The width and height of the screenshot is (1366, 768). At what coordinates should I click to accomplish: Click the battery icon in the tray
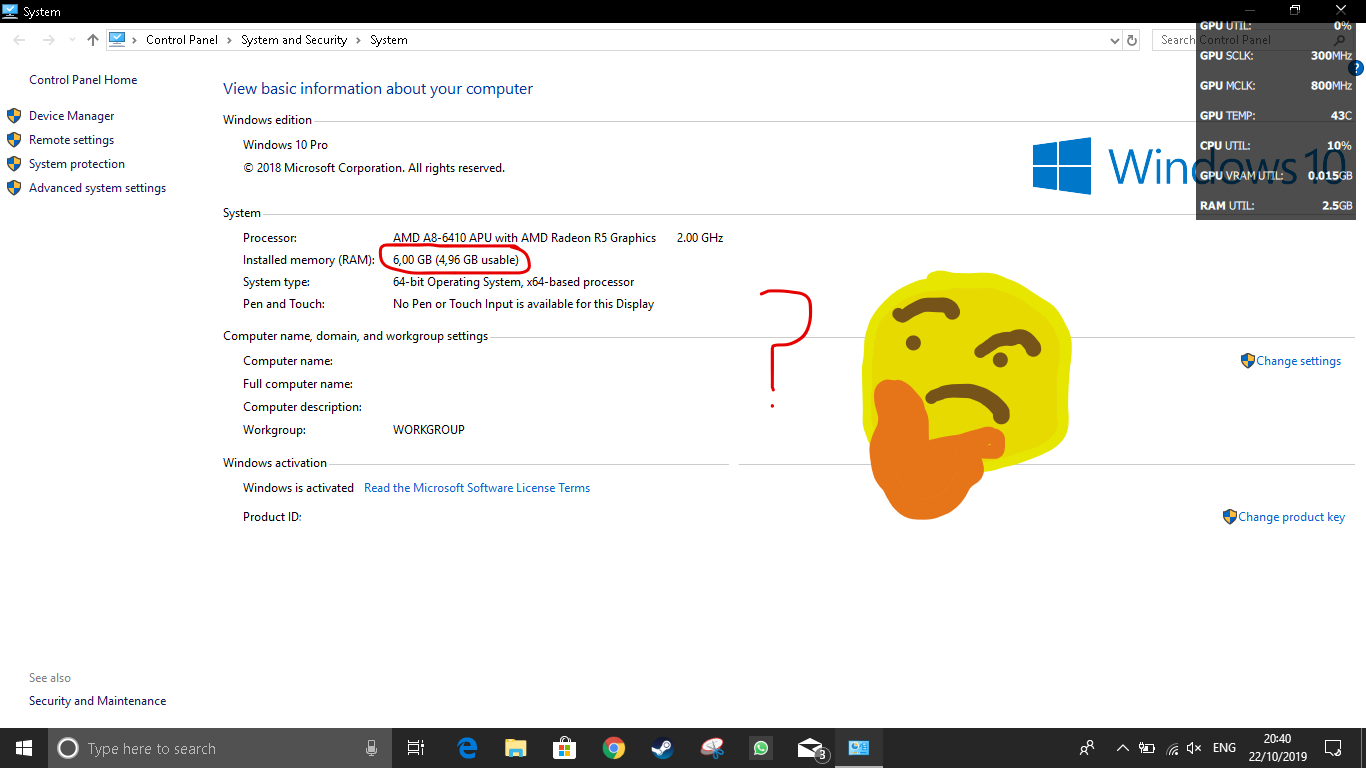[x=1146, y=748]
